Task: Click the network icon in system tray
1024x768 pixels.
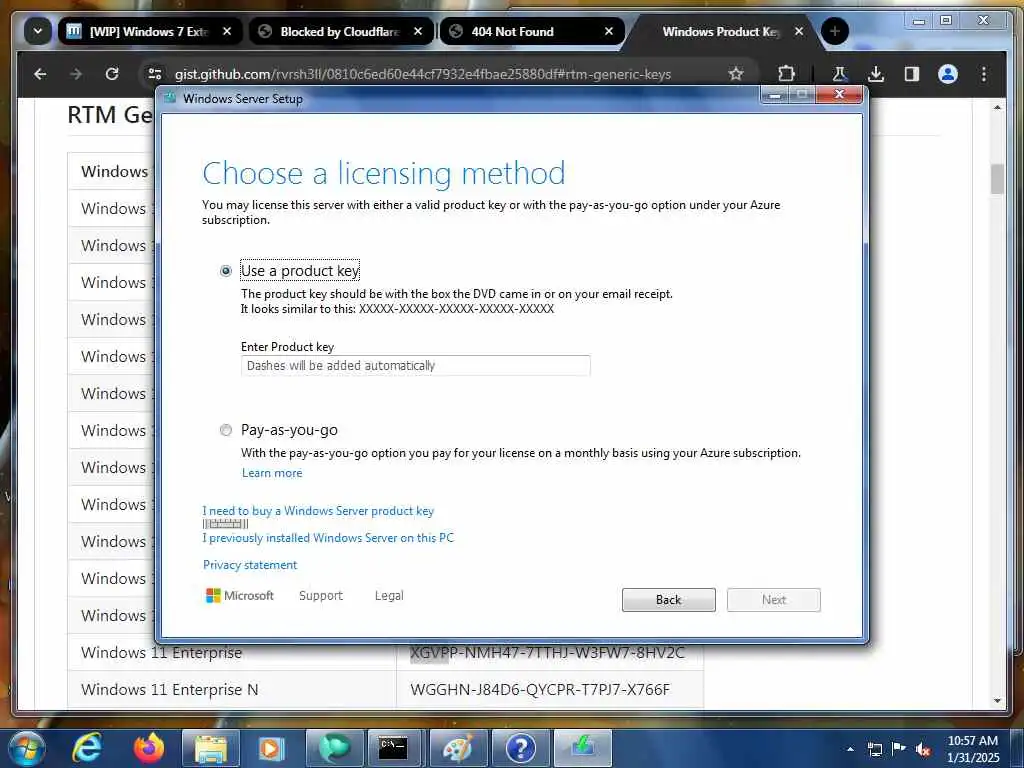Action: (874, 749)
